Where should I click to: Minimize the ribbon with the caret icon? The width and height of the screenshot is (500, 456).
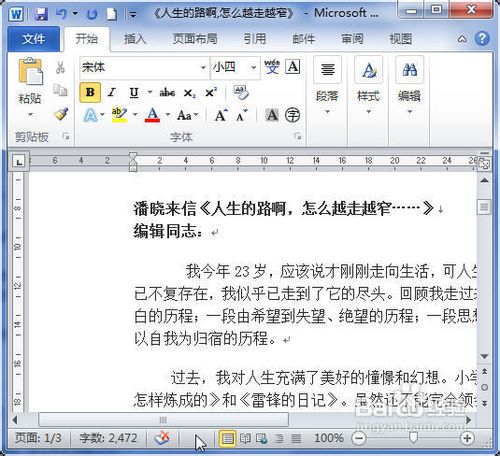tap(462, 39)
